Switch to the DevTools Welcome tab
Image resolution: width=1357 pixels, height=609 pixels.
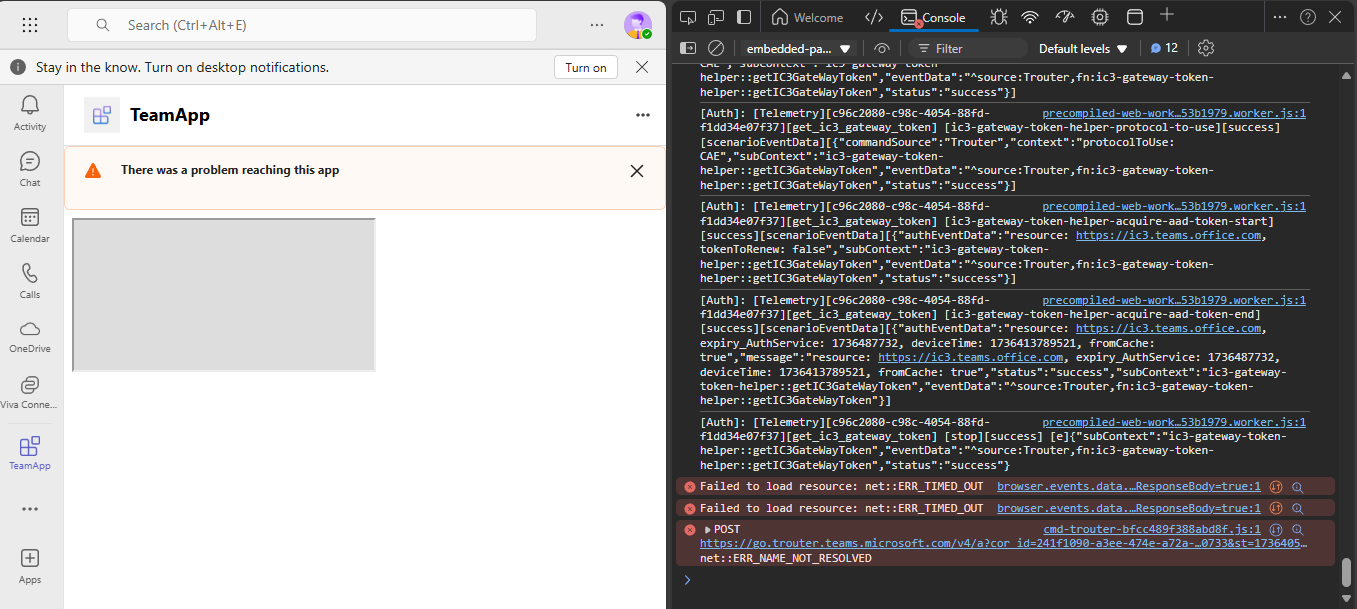click(x=808, y=17)
